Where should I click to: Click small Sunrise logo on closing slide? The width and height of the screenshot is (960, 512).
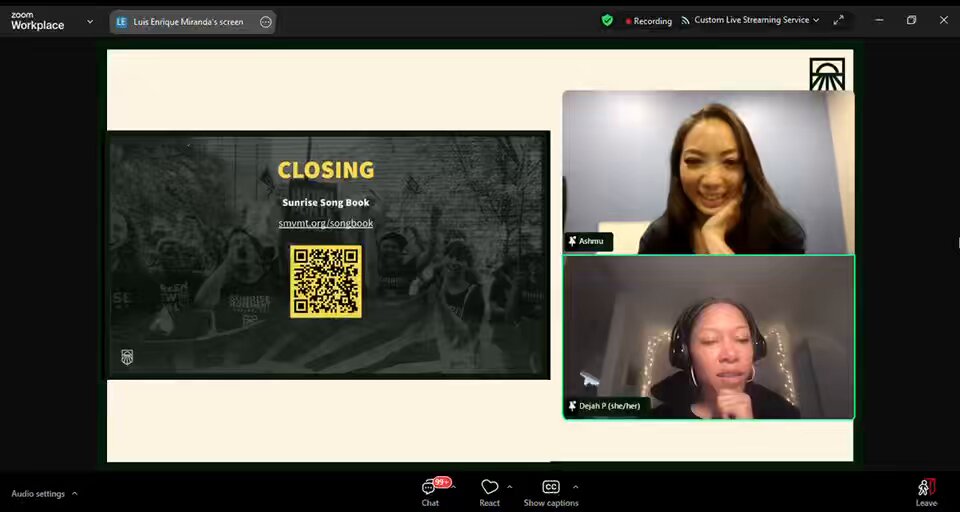pyautogui.click(x=127, y=357)
